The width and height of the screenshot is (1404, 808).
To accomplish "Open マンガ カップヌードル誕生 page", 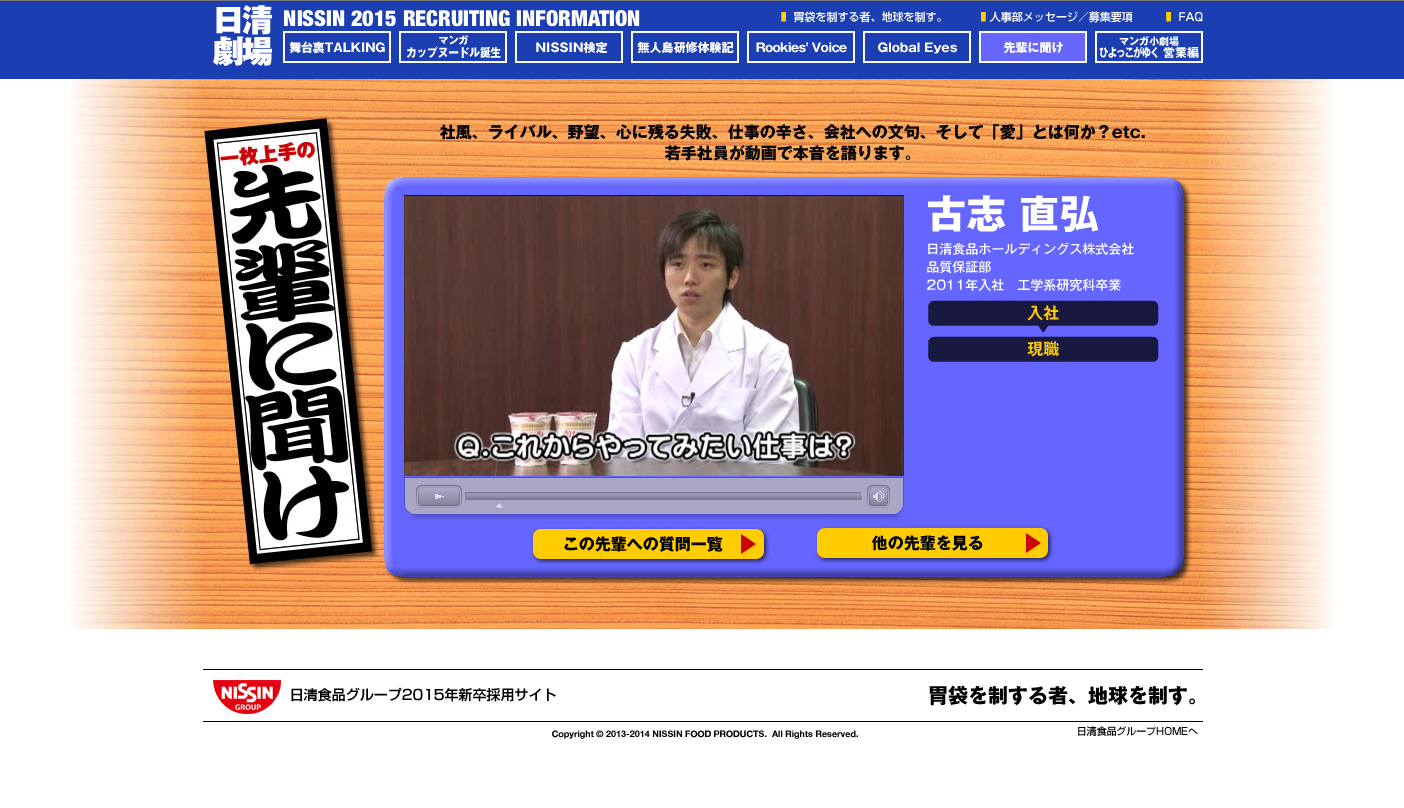I will click(453, 47).
